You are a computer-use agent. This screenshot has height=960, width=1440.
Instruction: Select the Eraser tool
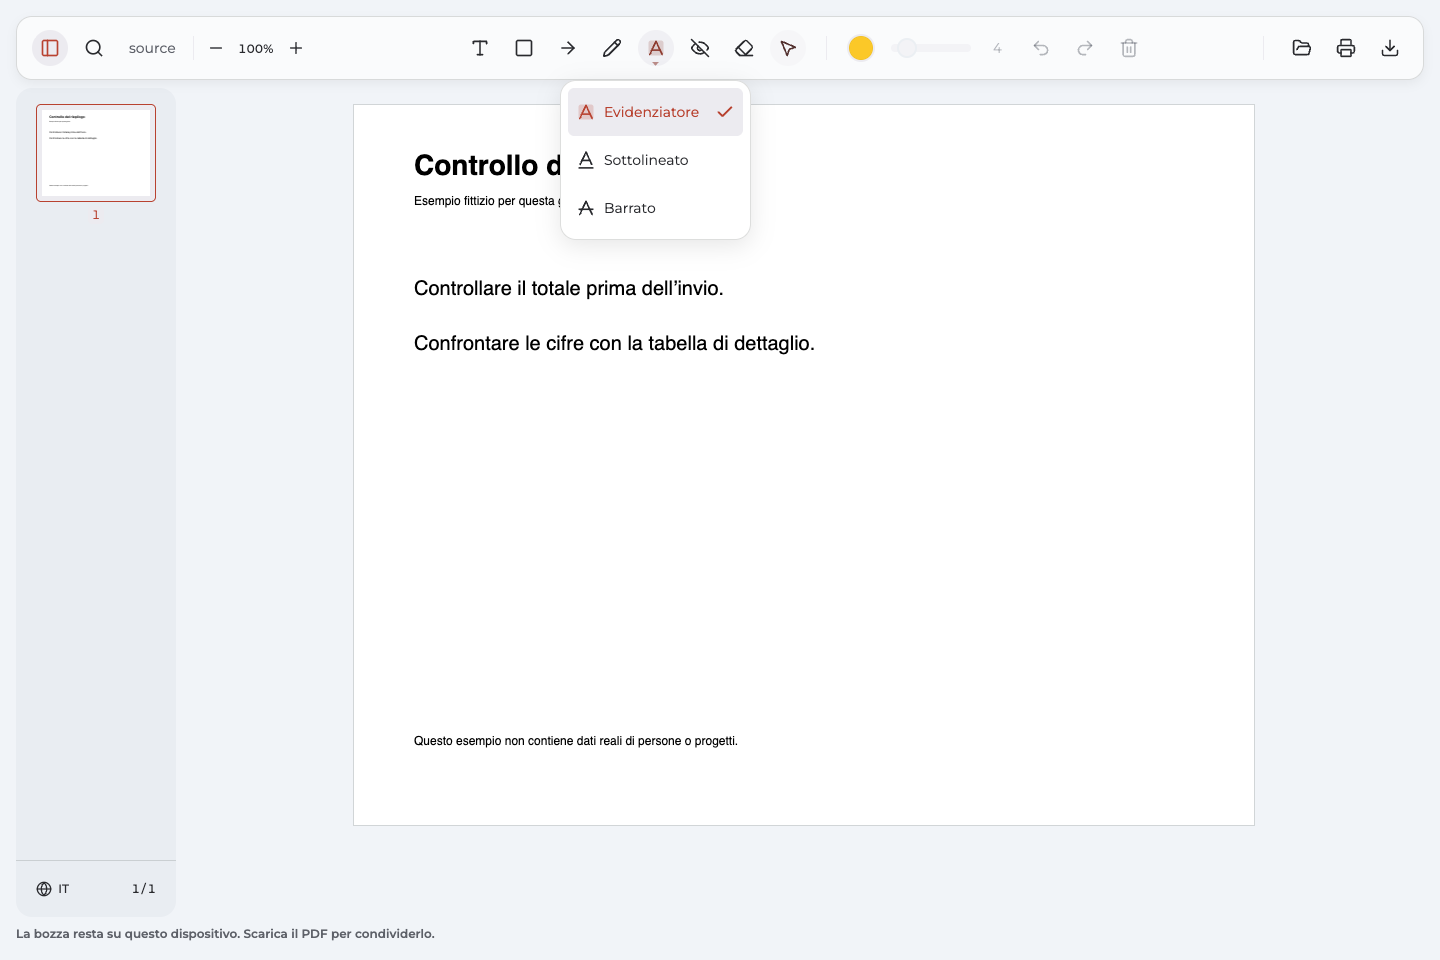(x=744, y=48)
